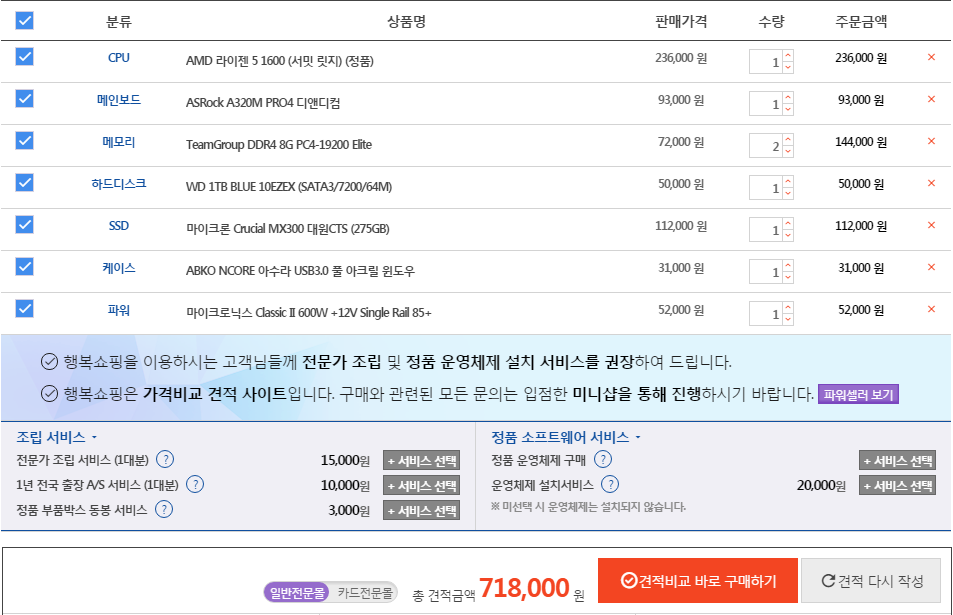
Task: Click help icon for 전문가 조립 서비스
Action: point(166,460)
